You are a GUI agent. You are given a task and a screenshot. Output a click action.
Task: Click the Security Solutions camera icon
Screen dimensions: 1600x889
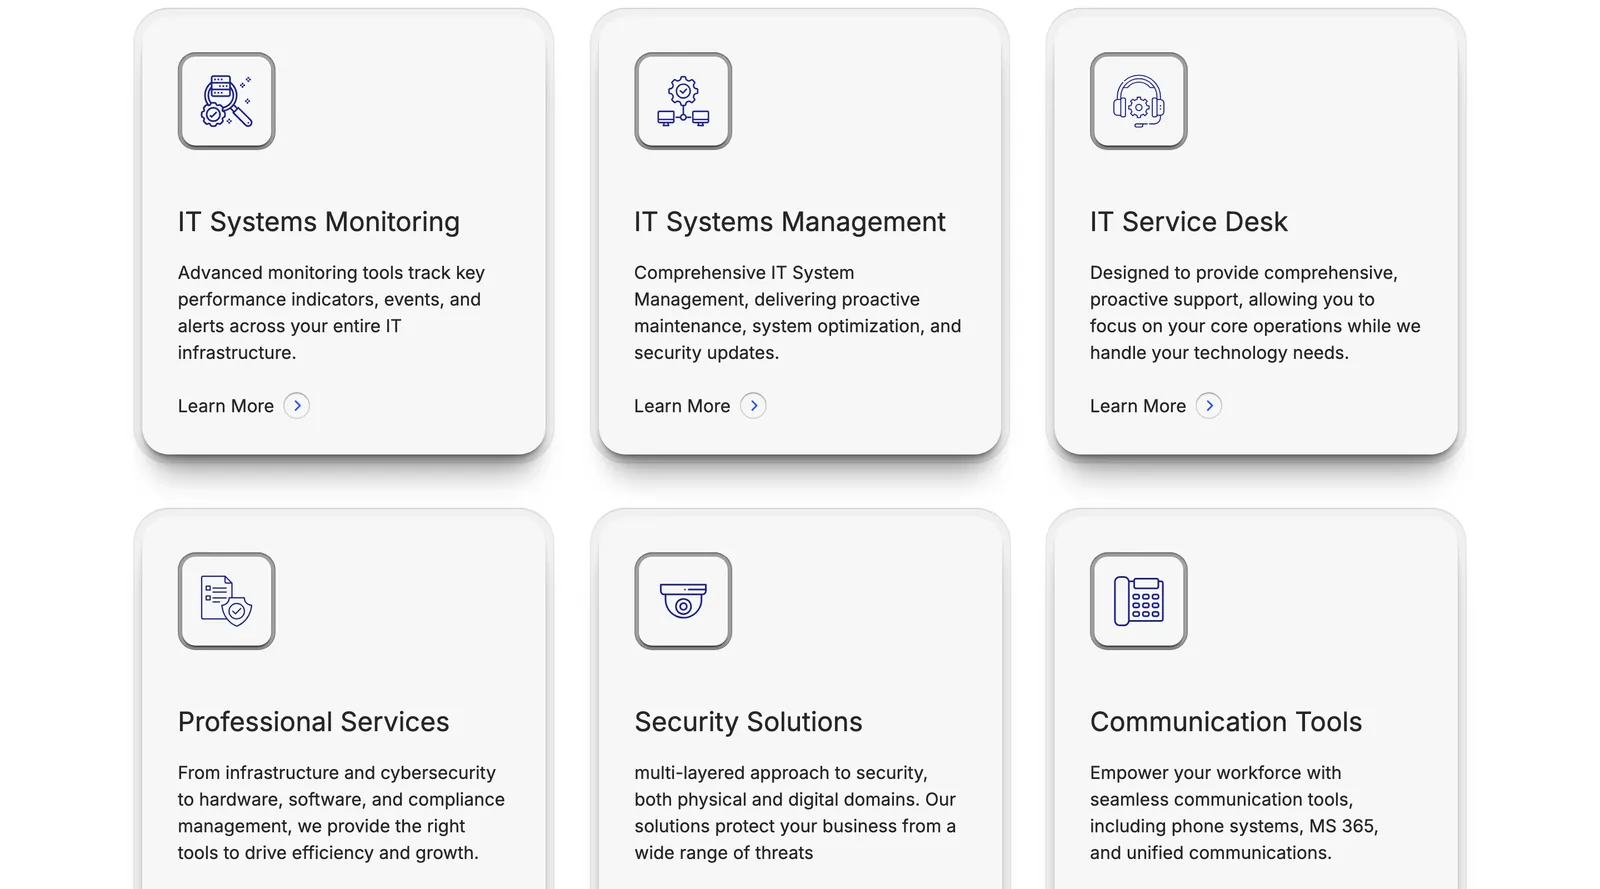pos(683,601)
